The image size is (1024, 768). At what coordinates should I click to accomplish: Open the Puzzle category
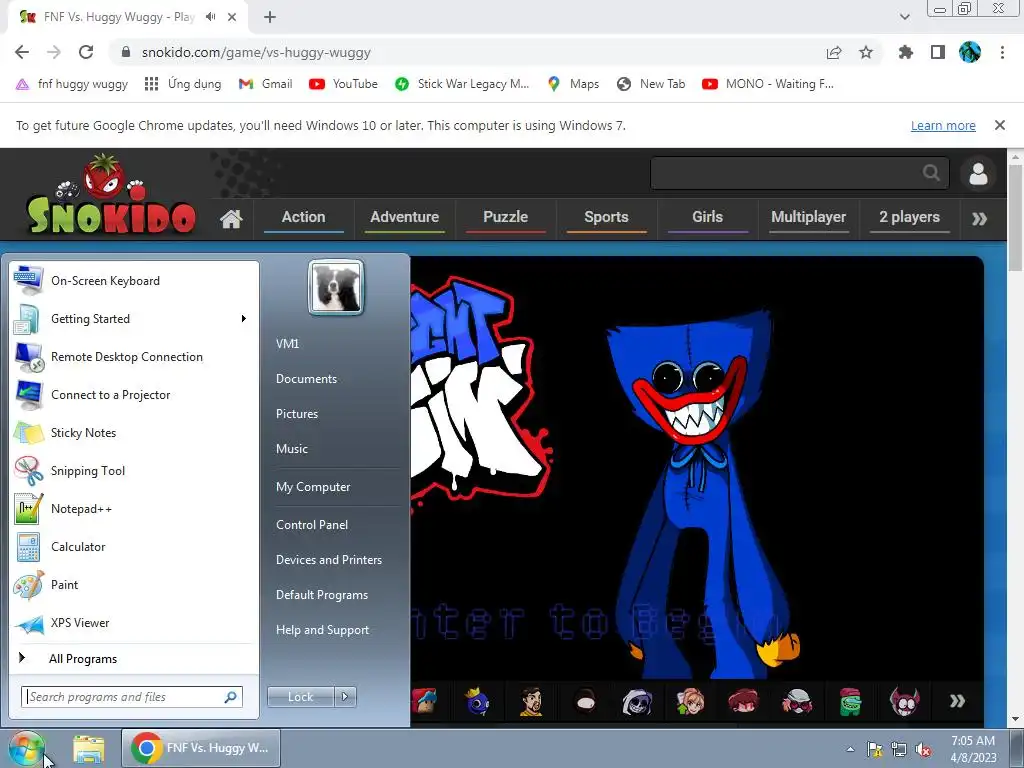click(x=505, y=217)
